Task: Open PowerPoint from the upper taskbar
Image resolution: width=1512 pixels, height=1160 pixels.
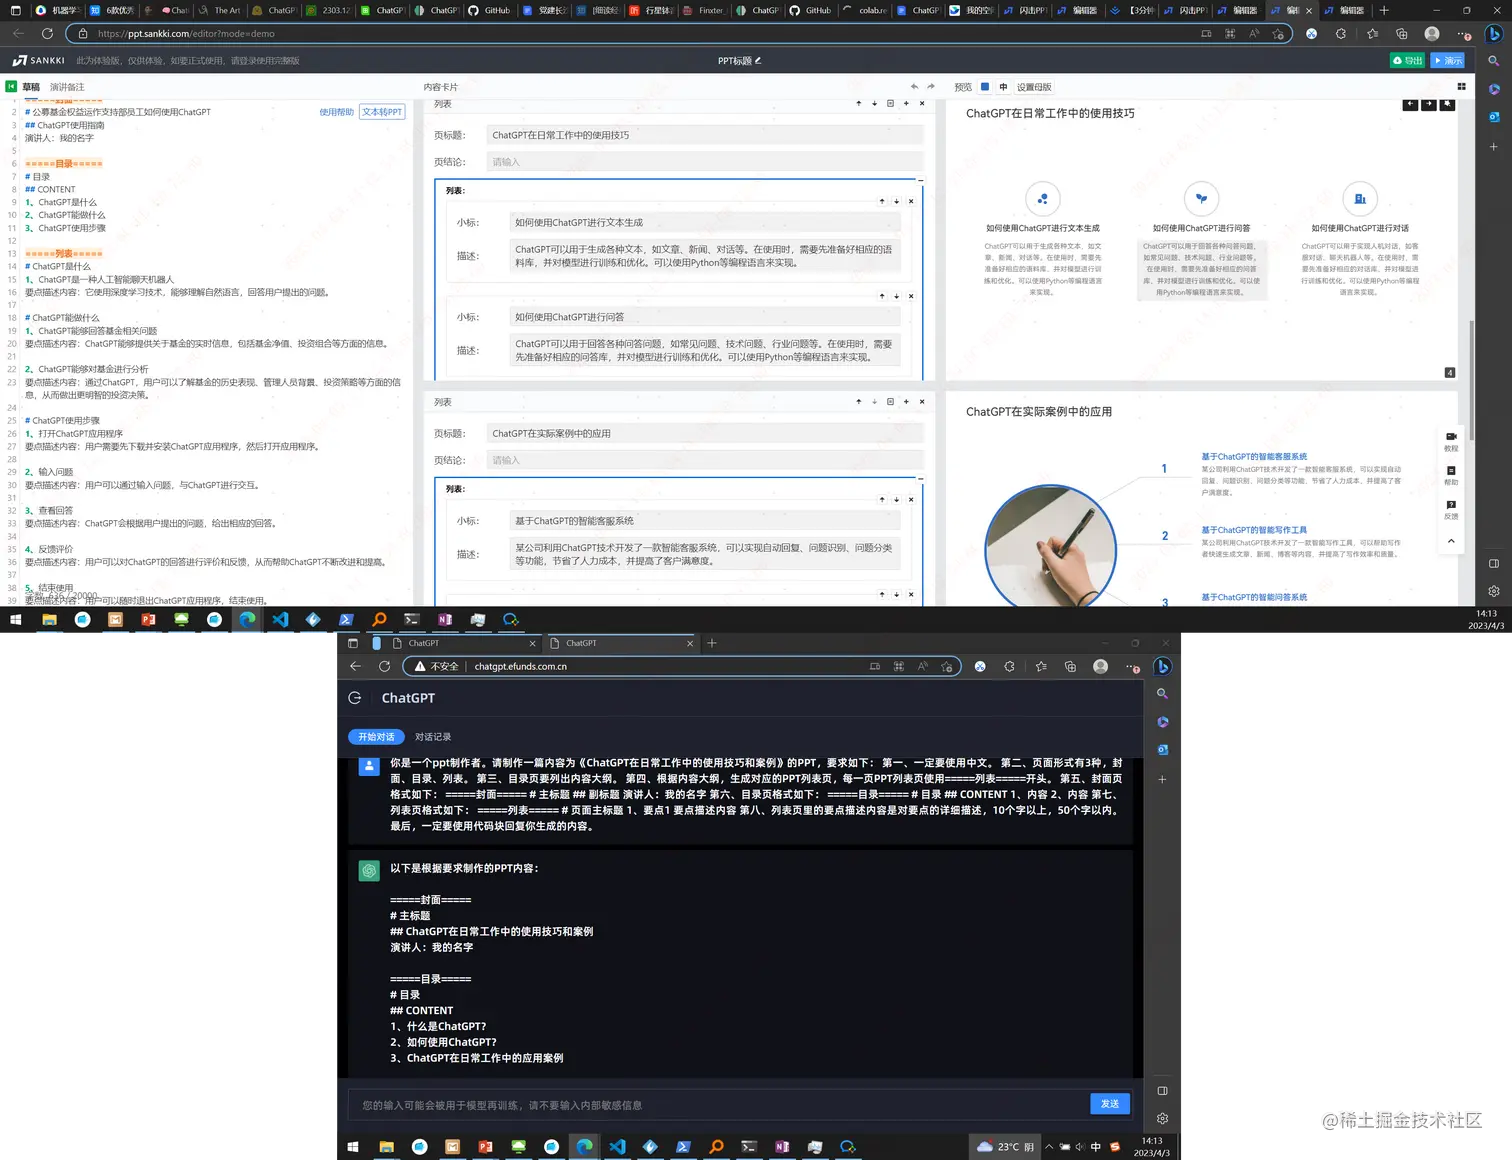Action: 148,620
